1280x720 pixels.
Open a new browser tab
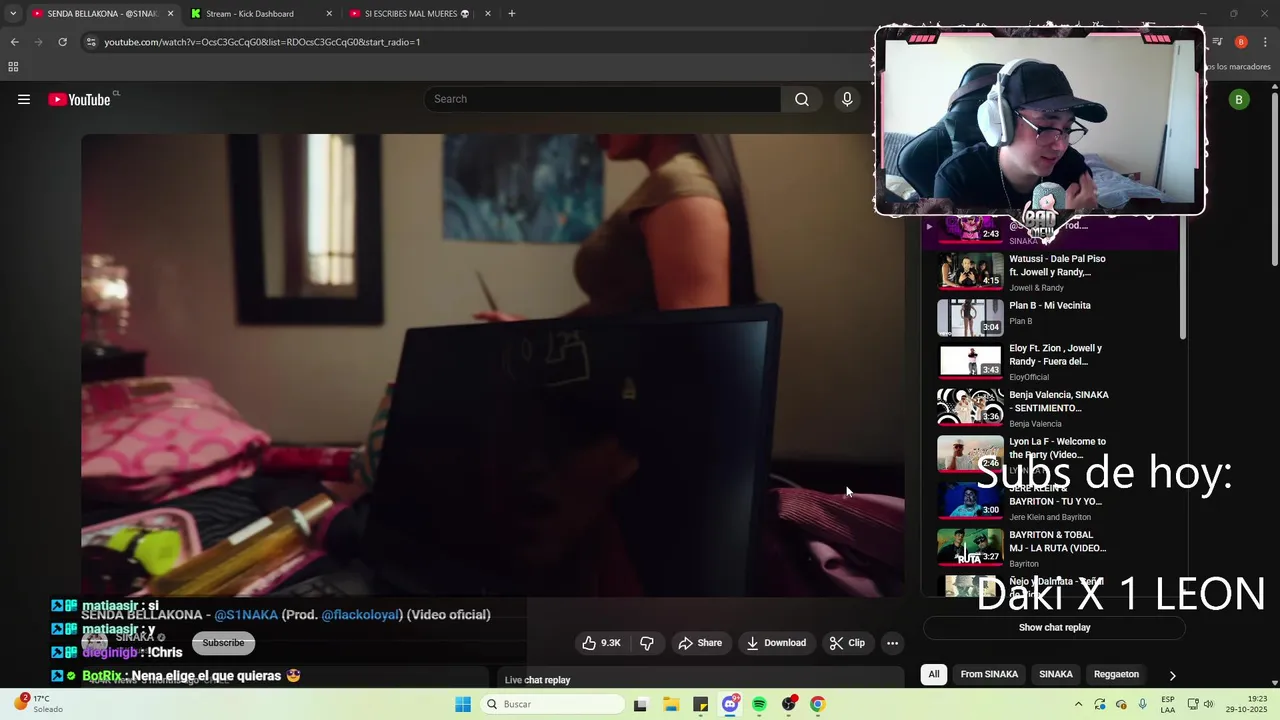coord(512,14)
